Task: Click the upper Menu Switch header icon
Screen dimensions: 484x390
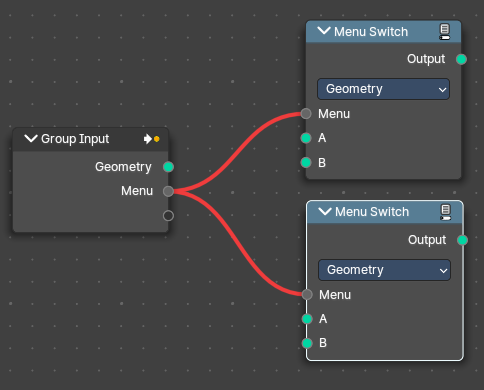Action: pyautogui.click(x=445, y=32)
